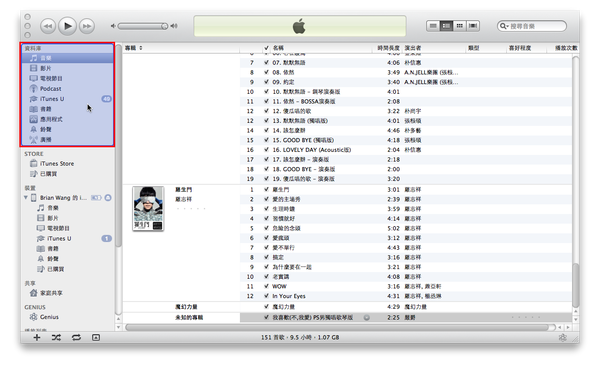Switch to Cover Flow view

coord(473,26)
